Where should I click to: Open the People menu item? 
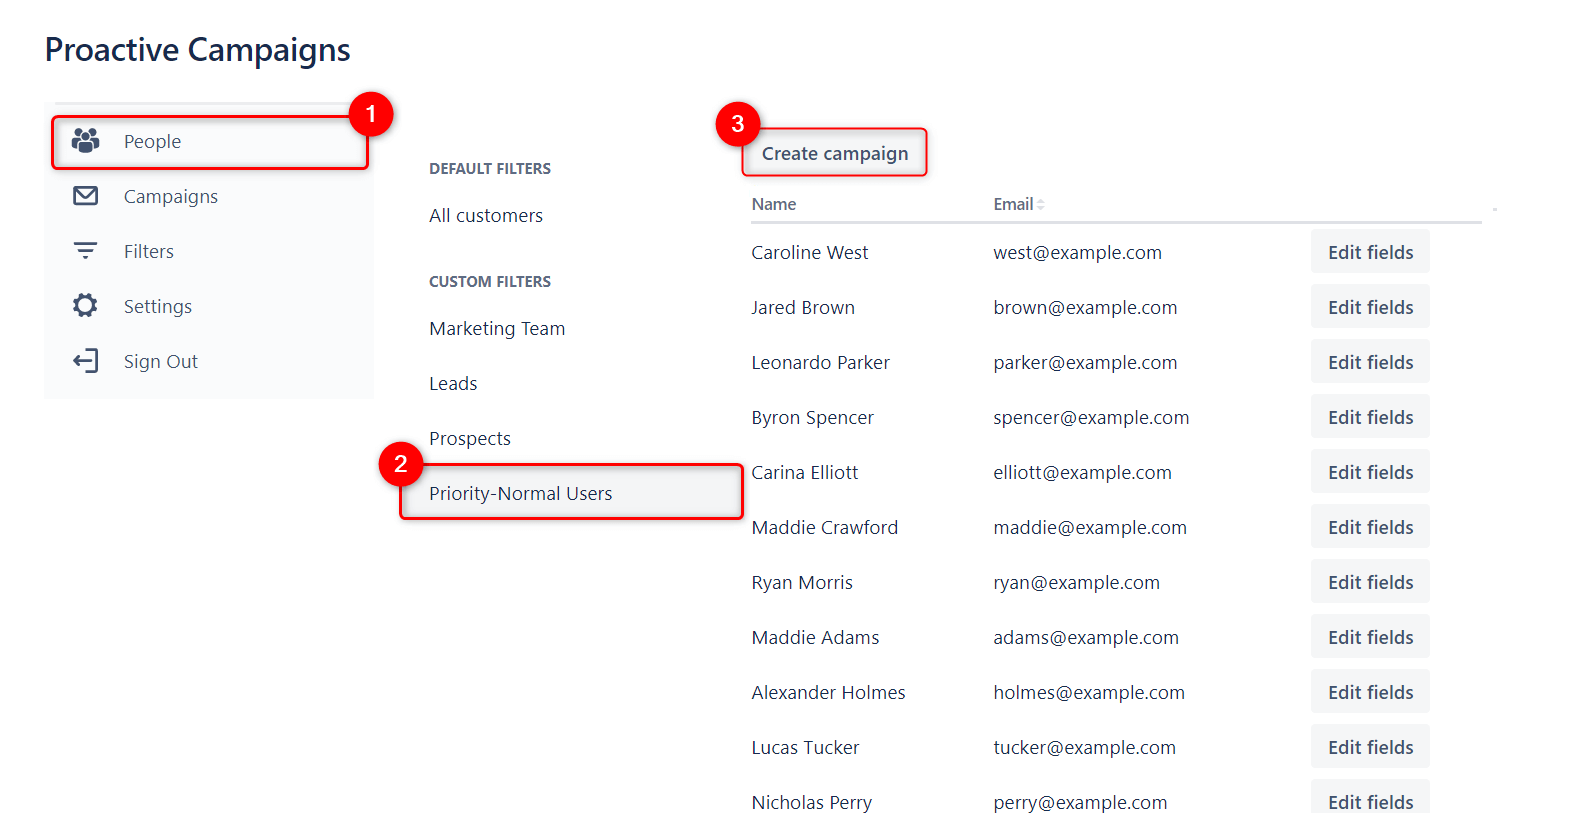coord(210,142)
